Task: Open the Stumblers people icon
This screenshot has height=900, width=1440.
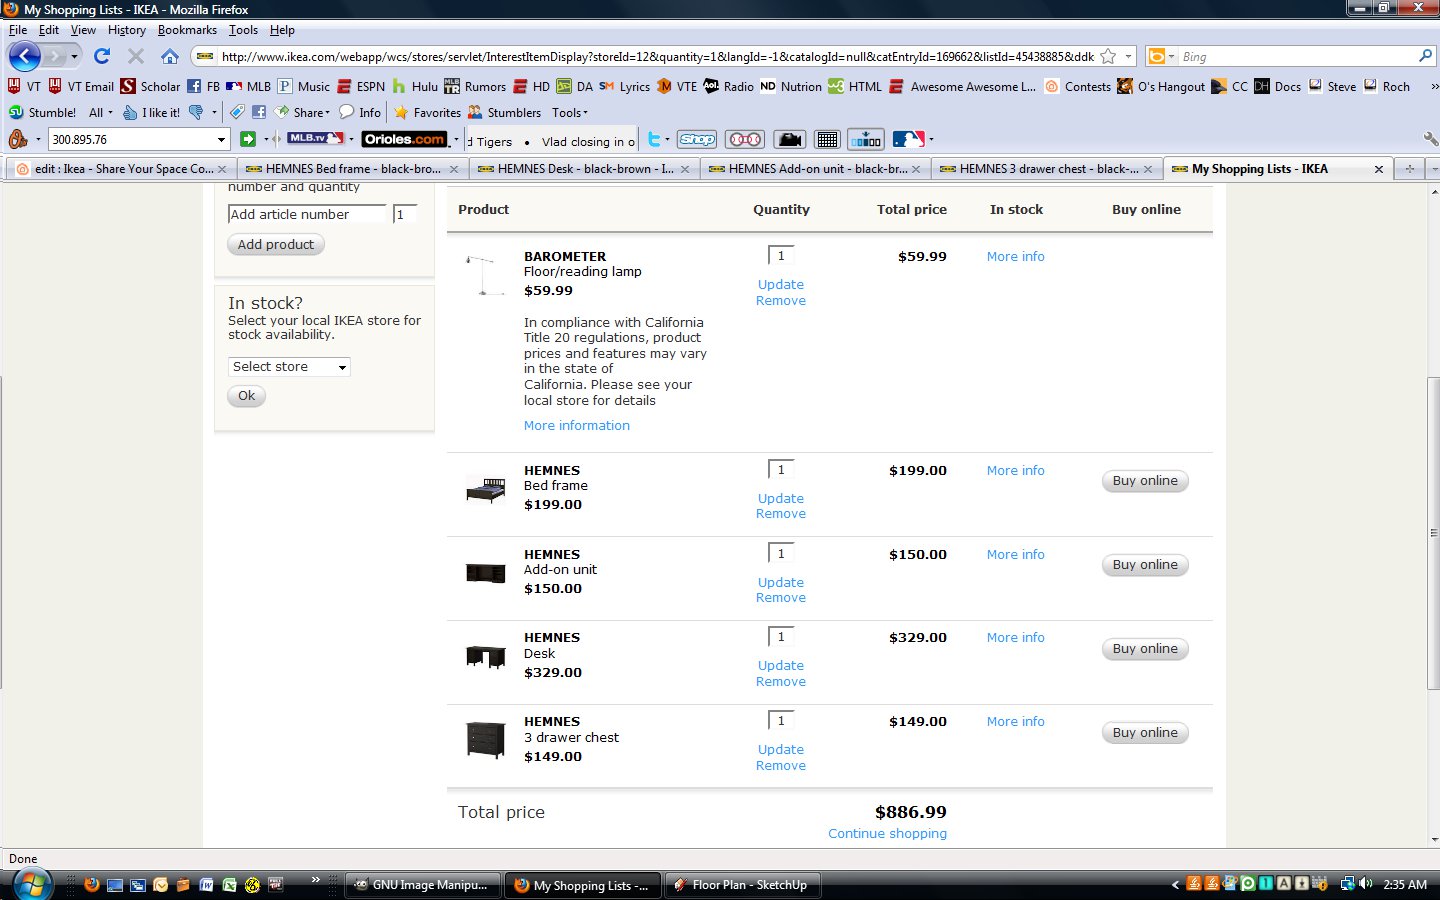Action: (504, 112)
